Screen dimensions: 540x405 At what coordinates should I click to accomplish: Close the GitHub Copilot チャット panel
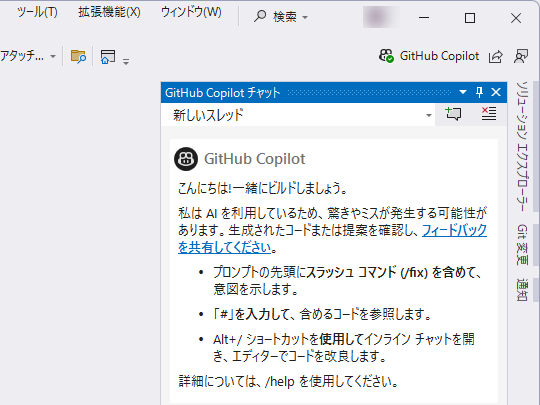[x=496, y=92]
